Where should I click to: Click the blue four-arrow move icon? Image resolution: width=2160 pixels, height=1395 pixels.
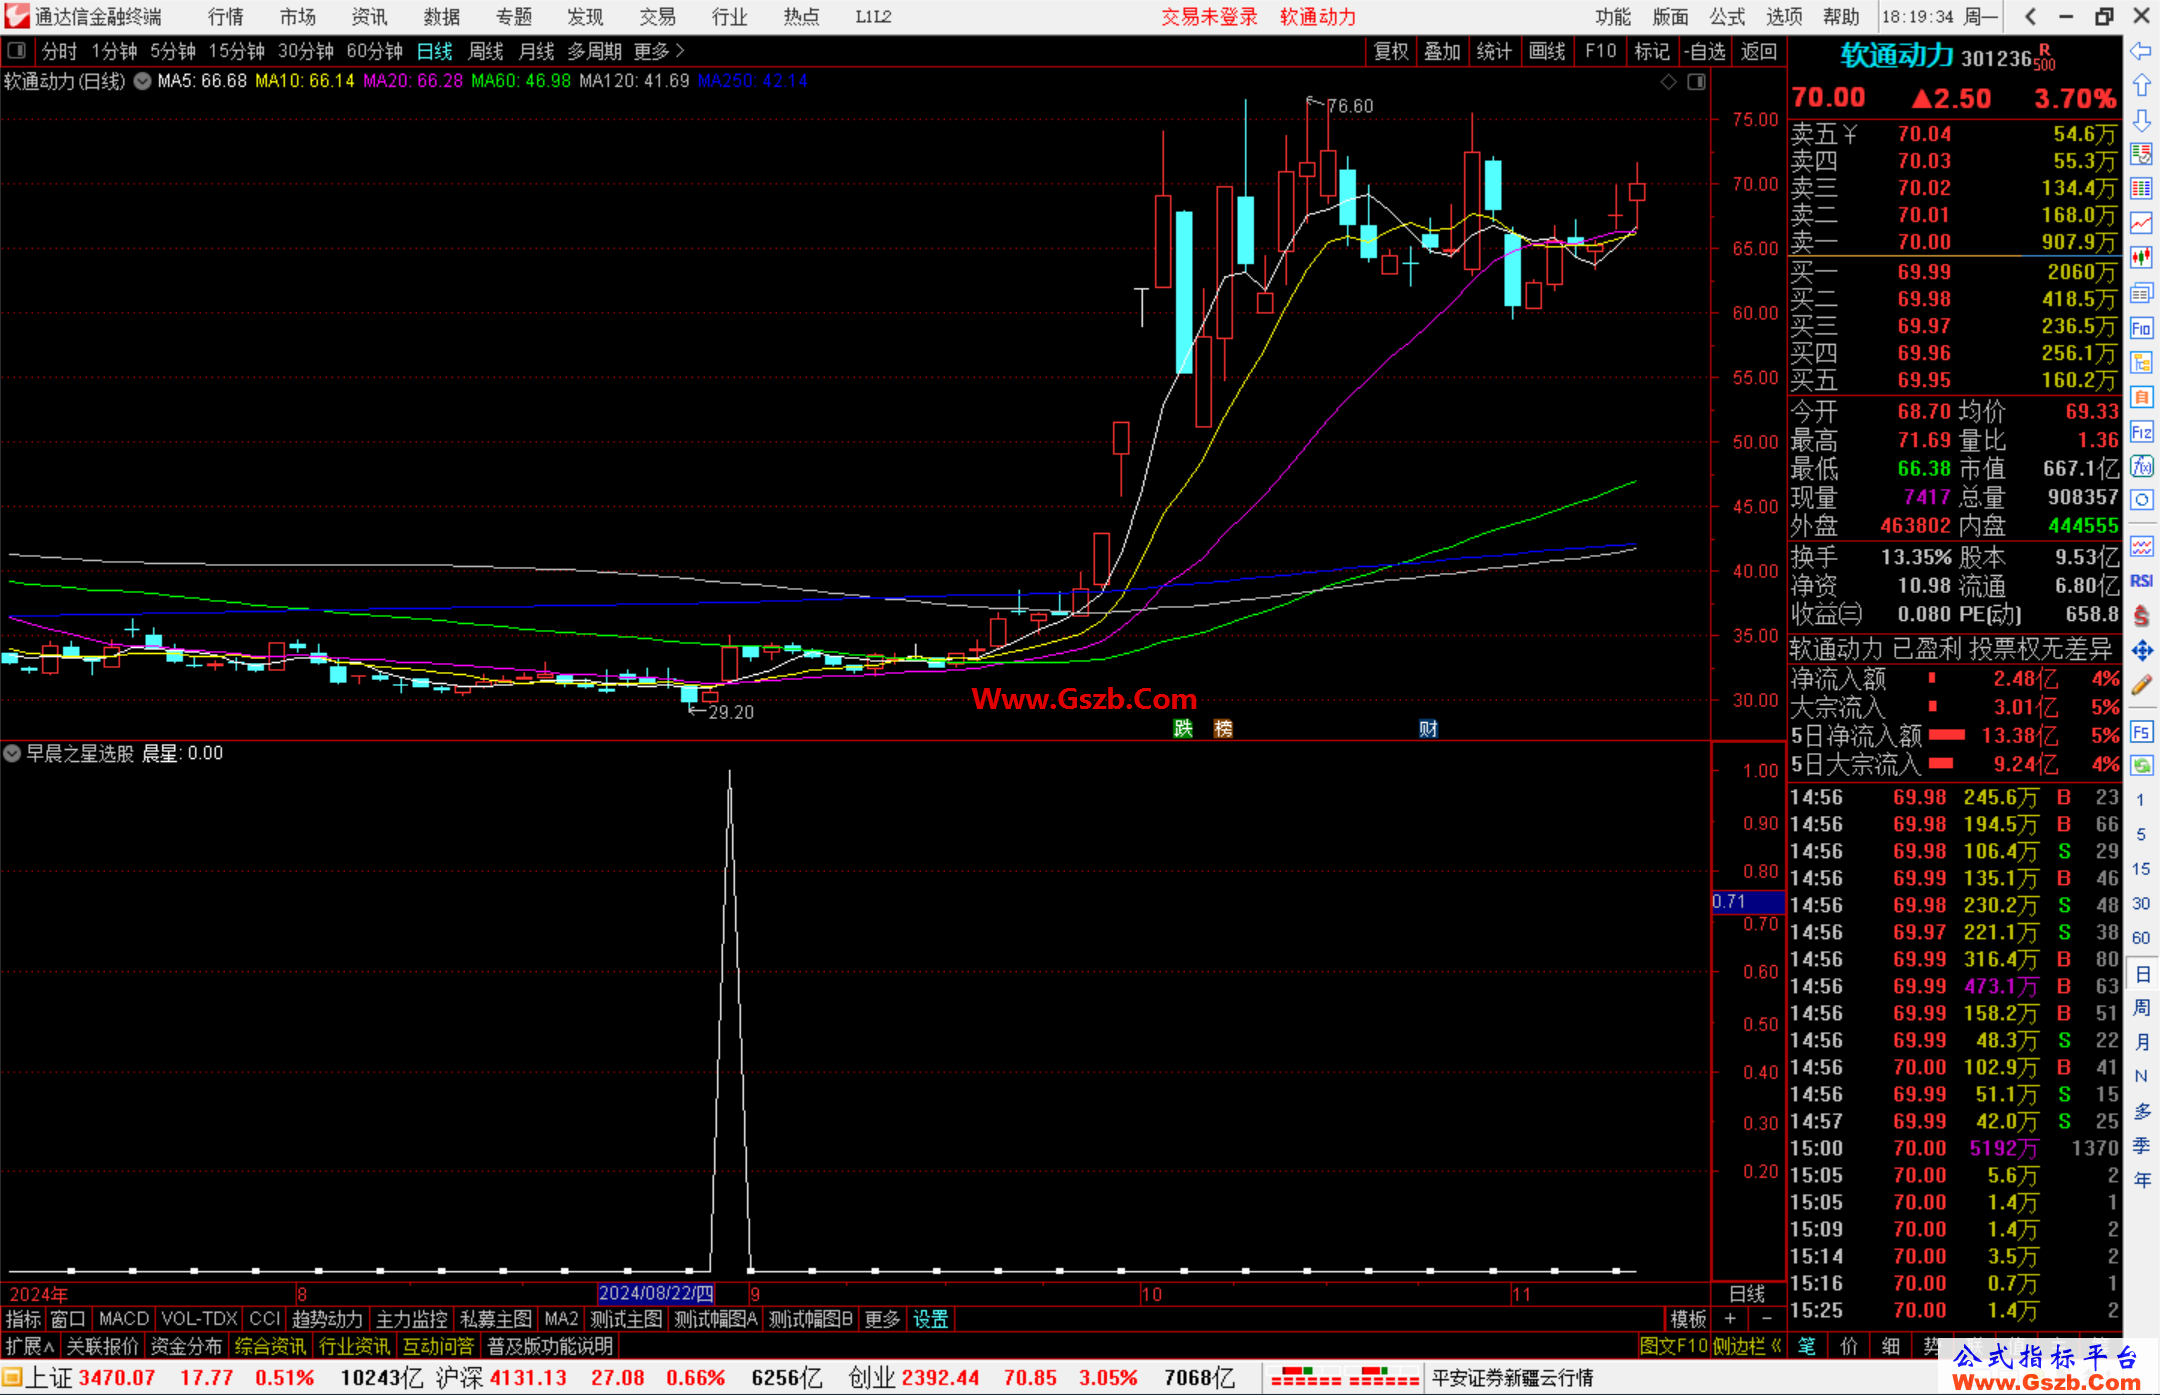(2141, 651)
